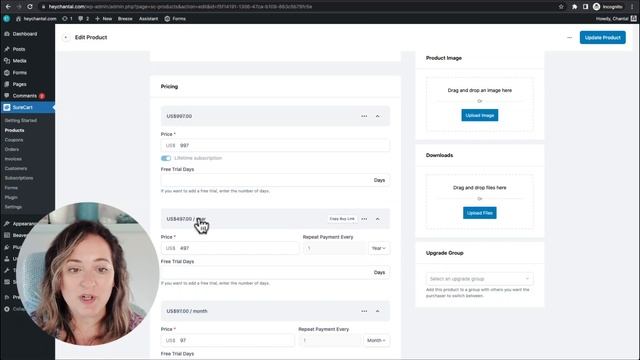Open Forms above Pages in the sidebar
The image size is (640, 360).
20,73
